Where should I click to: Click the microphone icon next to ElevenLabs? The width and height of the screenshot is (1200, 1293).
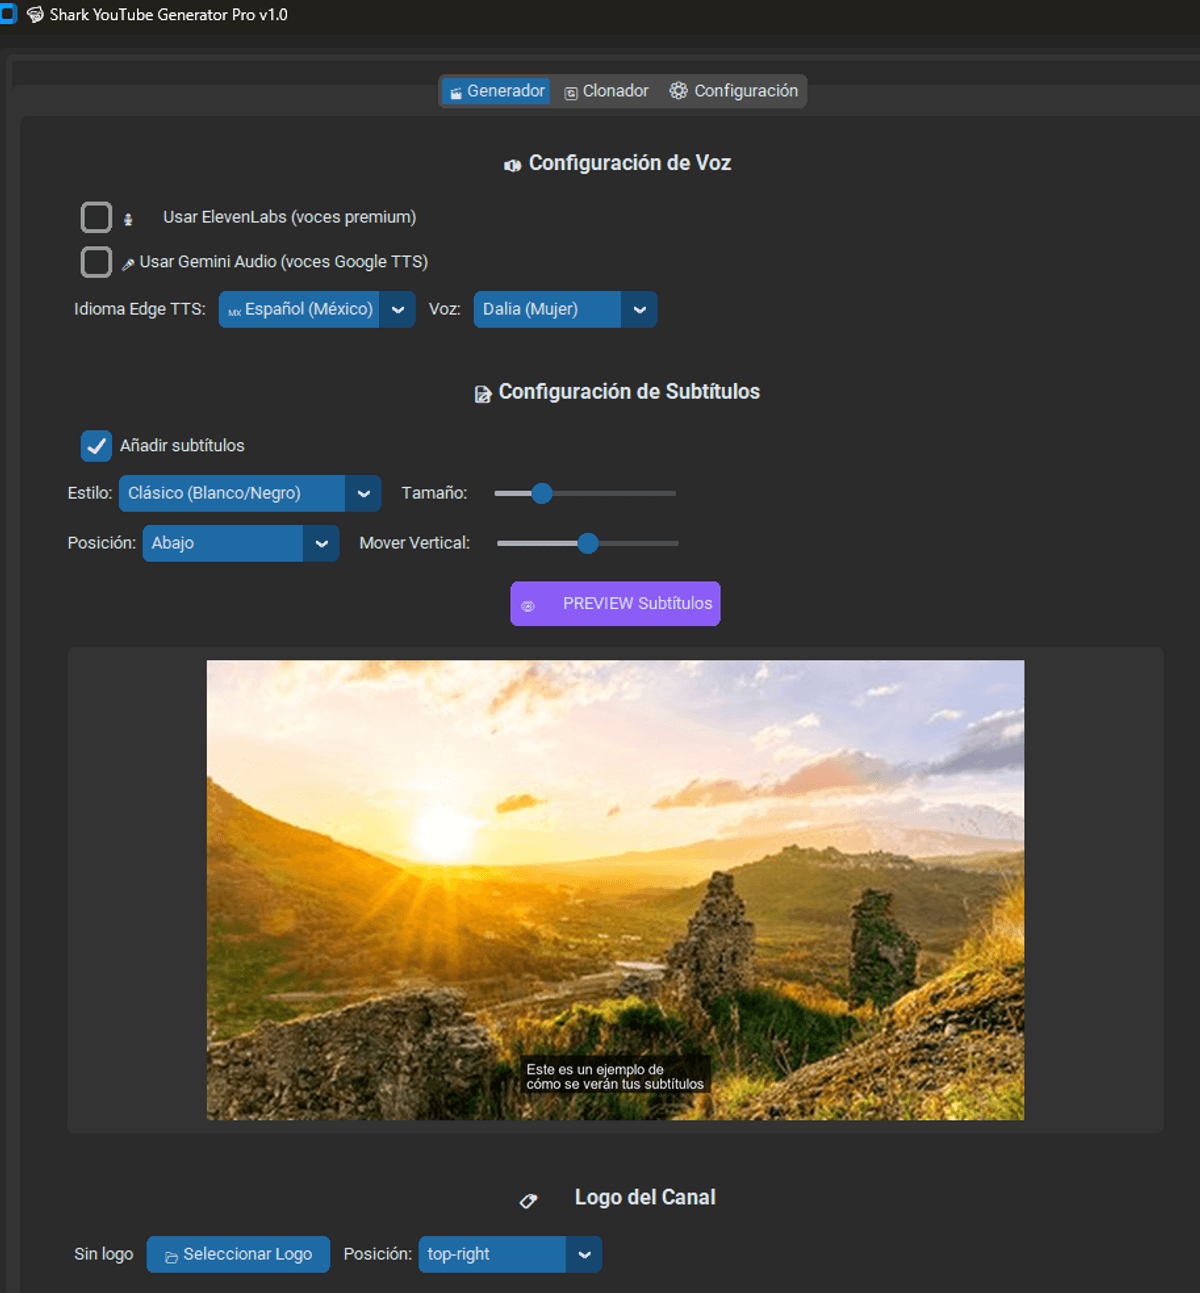pos(128,219)
